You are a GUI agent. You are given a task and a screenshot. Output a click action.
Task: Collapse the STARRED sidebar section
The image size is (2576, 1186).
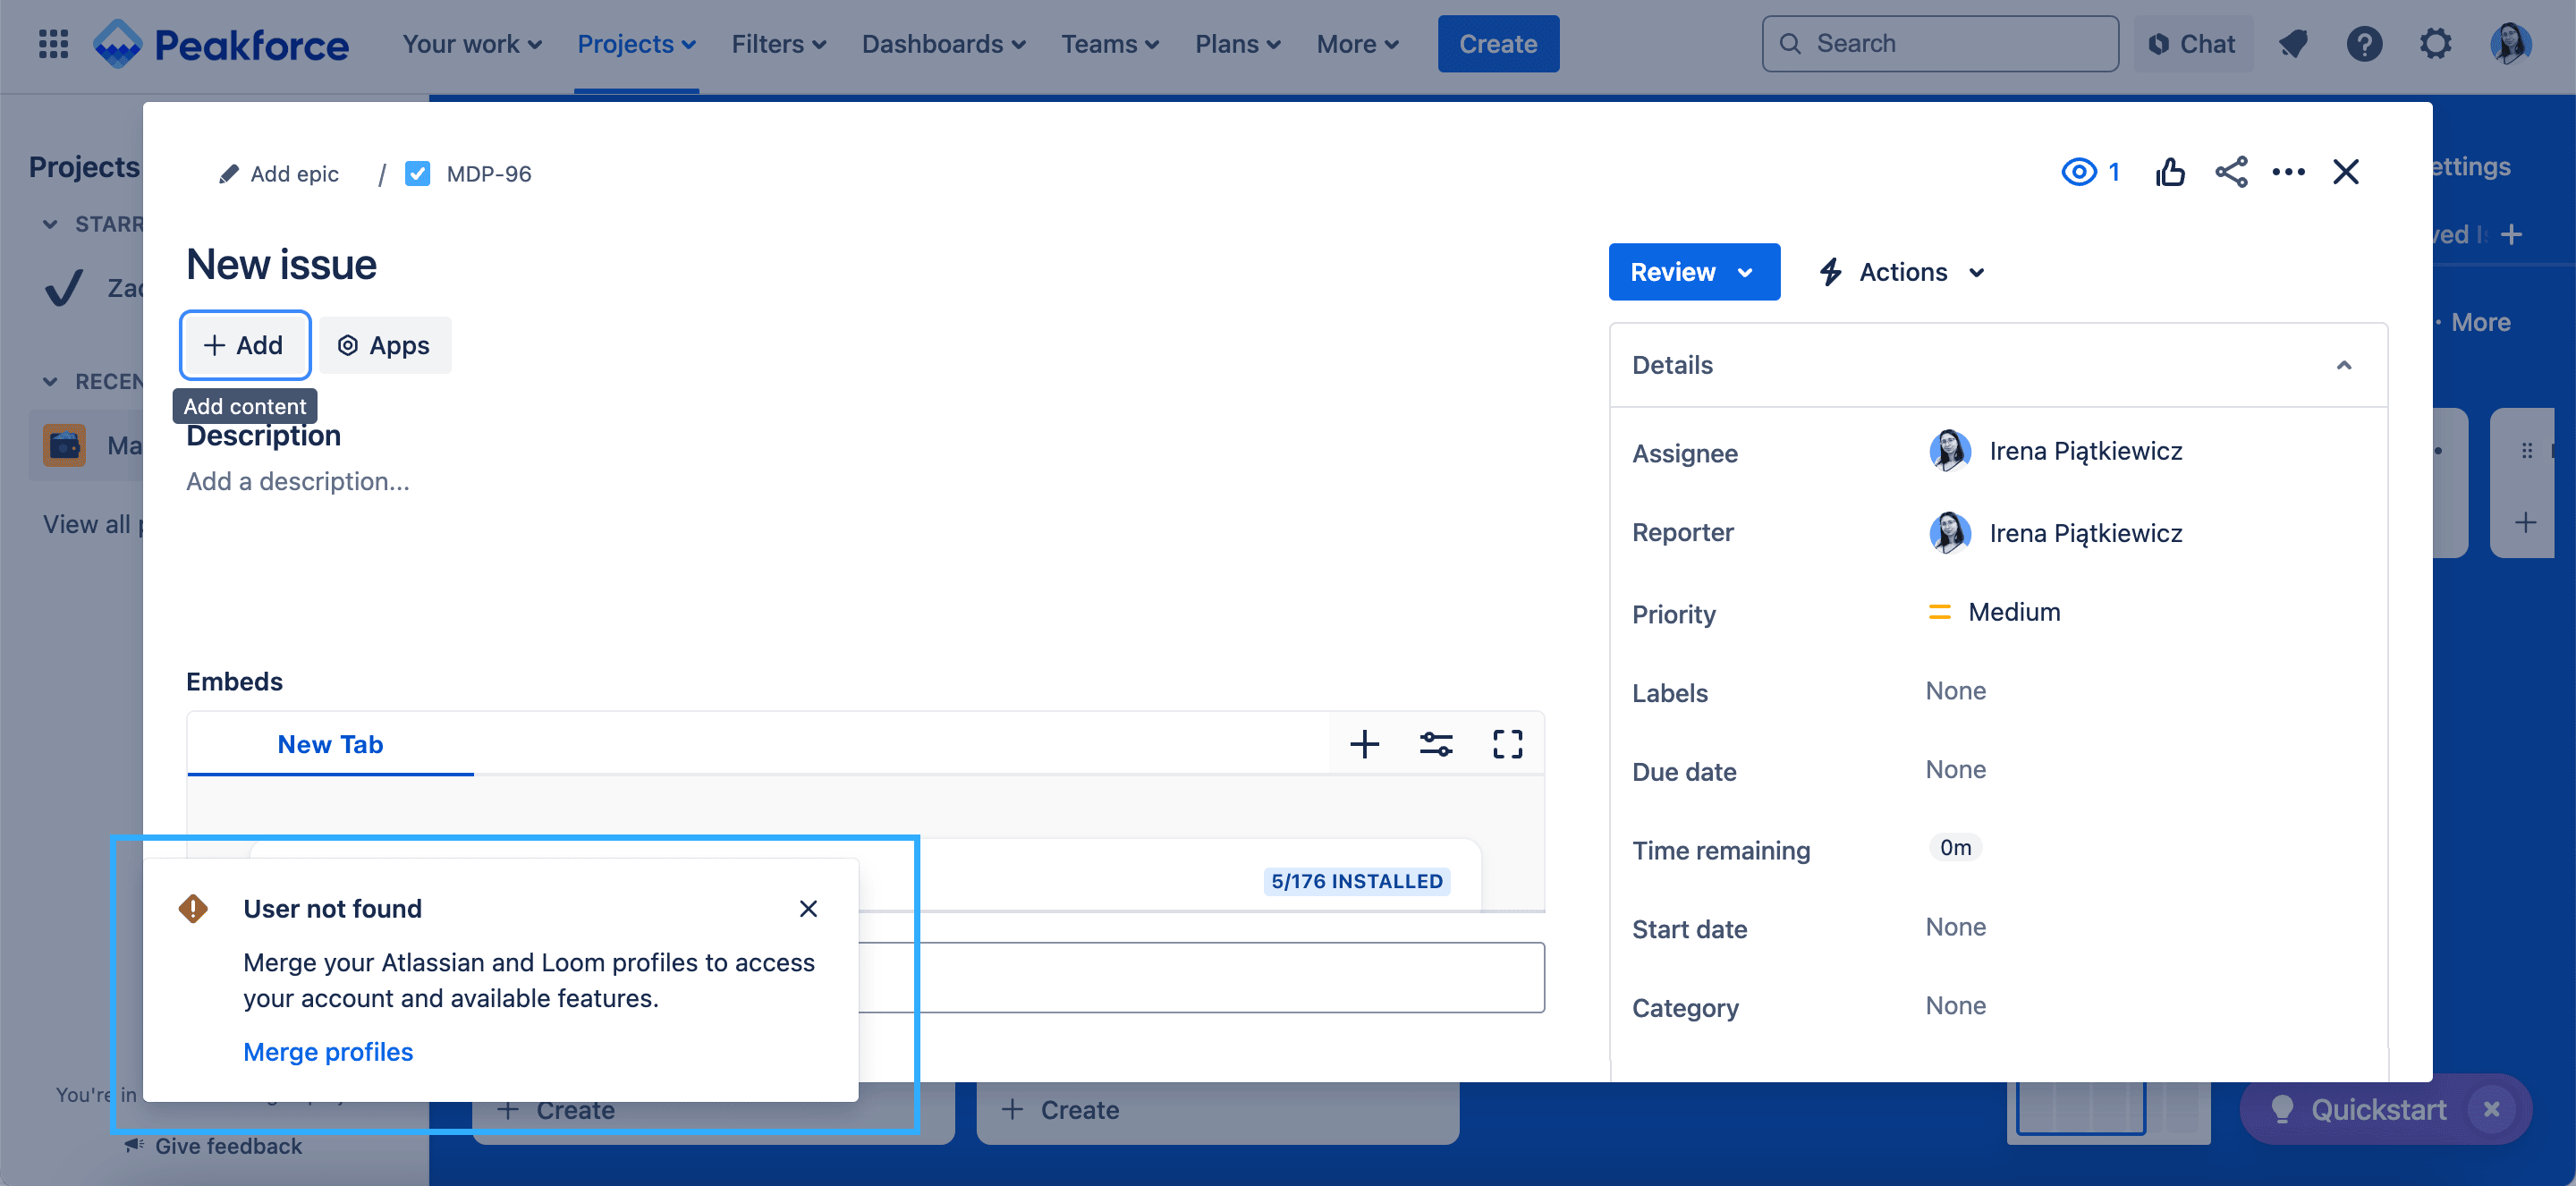click(x=49, y=224)
